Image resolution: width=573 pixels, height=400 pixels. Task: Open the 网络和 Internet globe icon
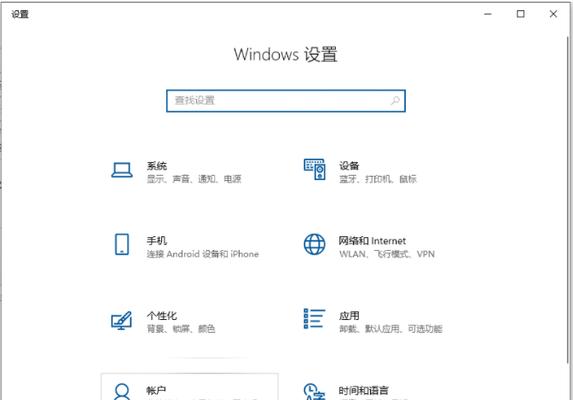[x=314, y=244]
